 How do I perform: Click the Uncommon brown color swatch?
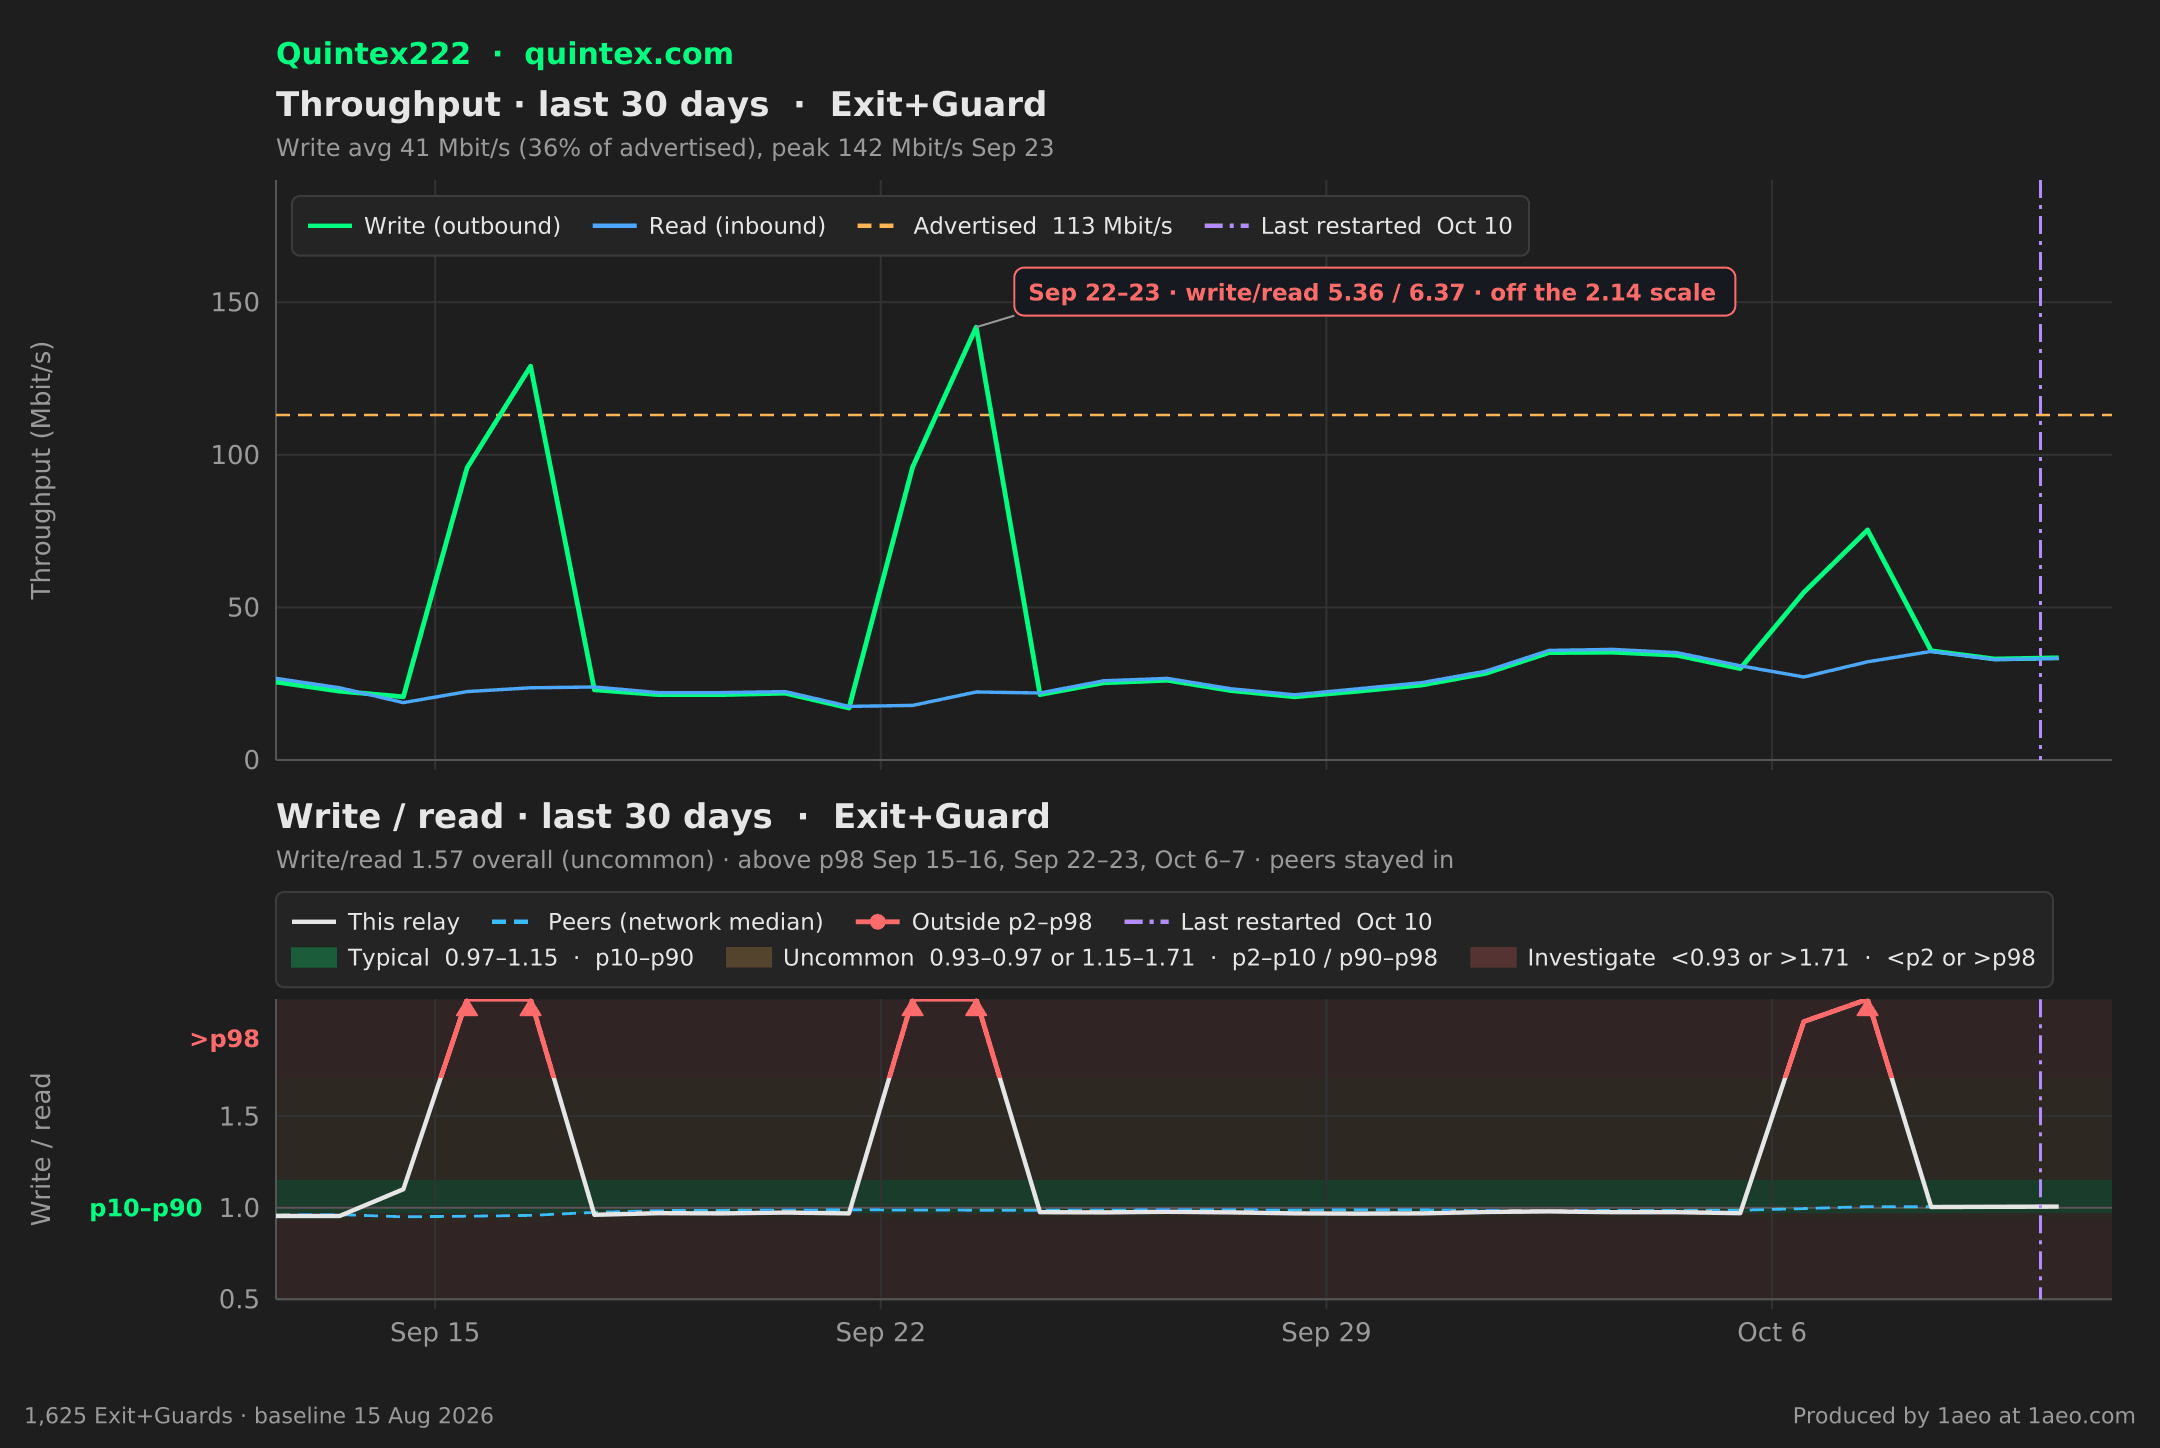click(748, 958)
